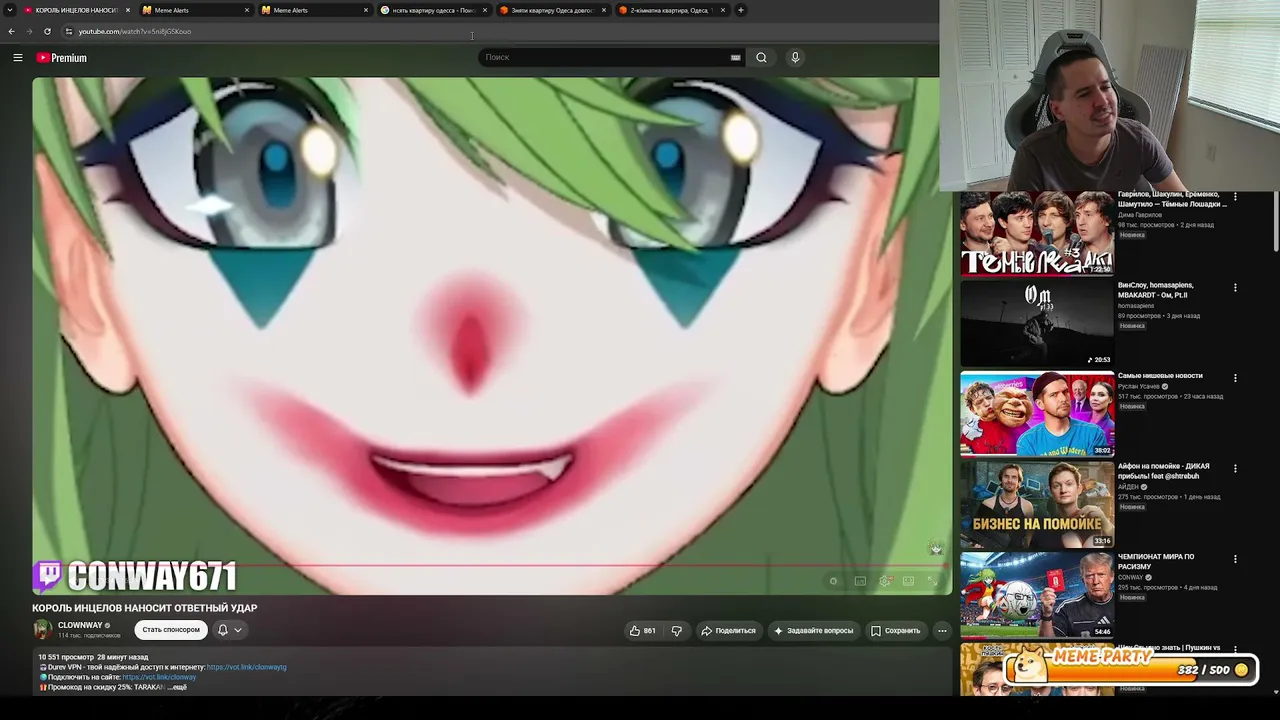Open Айфон на помойке video title
This screenshot has height=720, width=1280.
pyautogui.click(x=1164, y=471)
